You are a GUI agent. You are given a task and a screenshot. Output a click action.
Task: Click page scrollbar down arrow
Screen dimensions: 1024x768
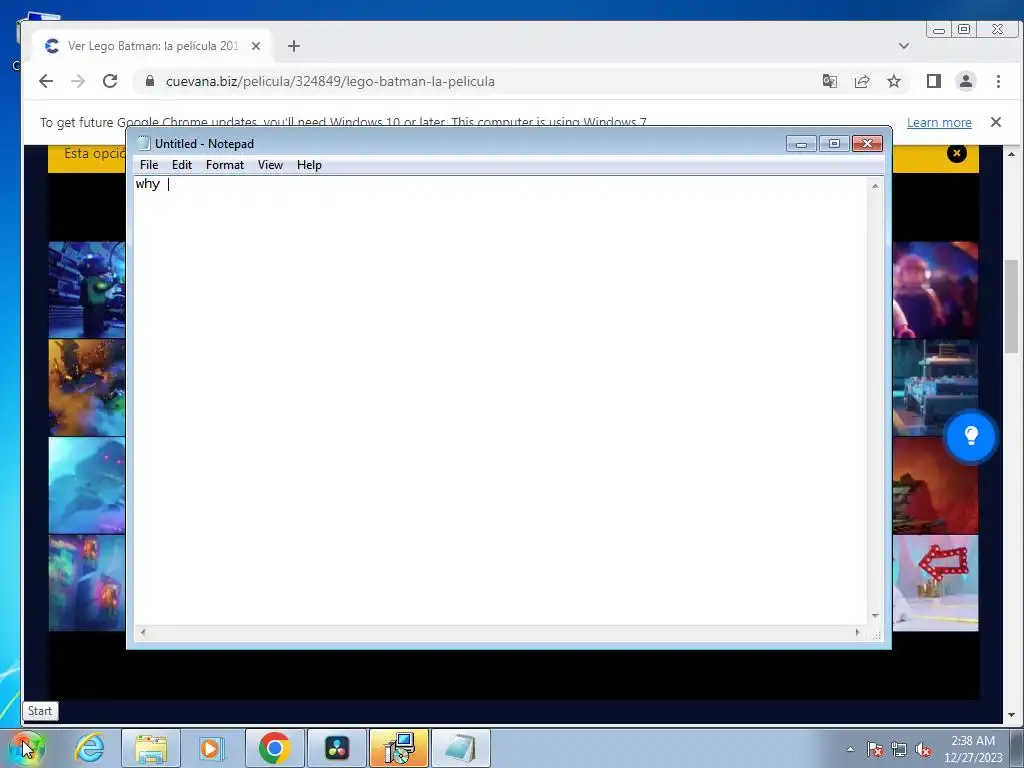(1011, 714)
